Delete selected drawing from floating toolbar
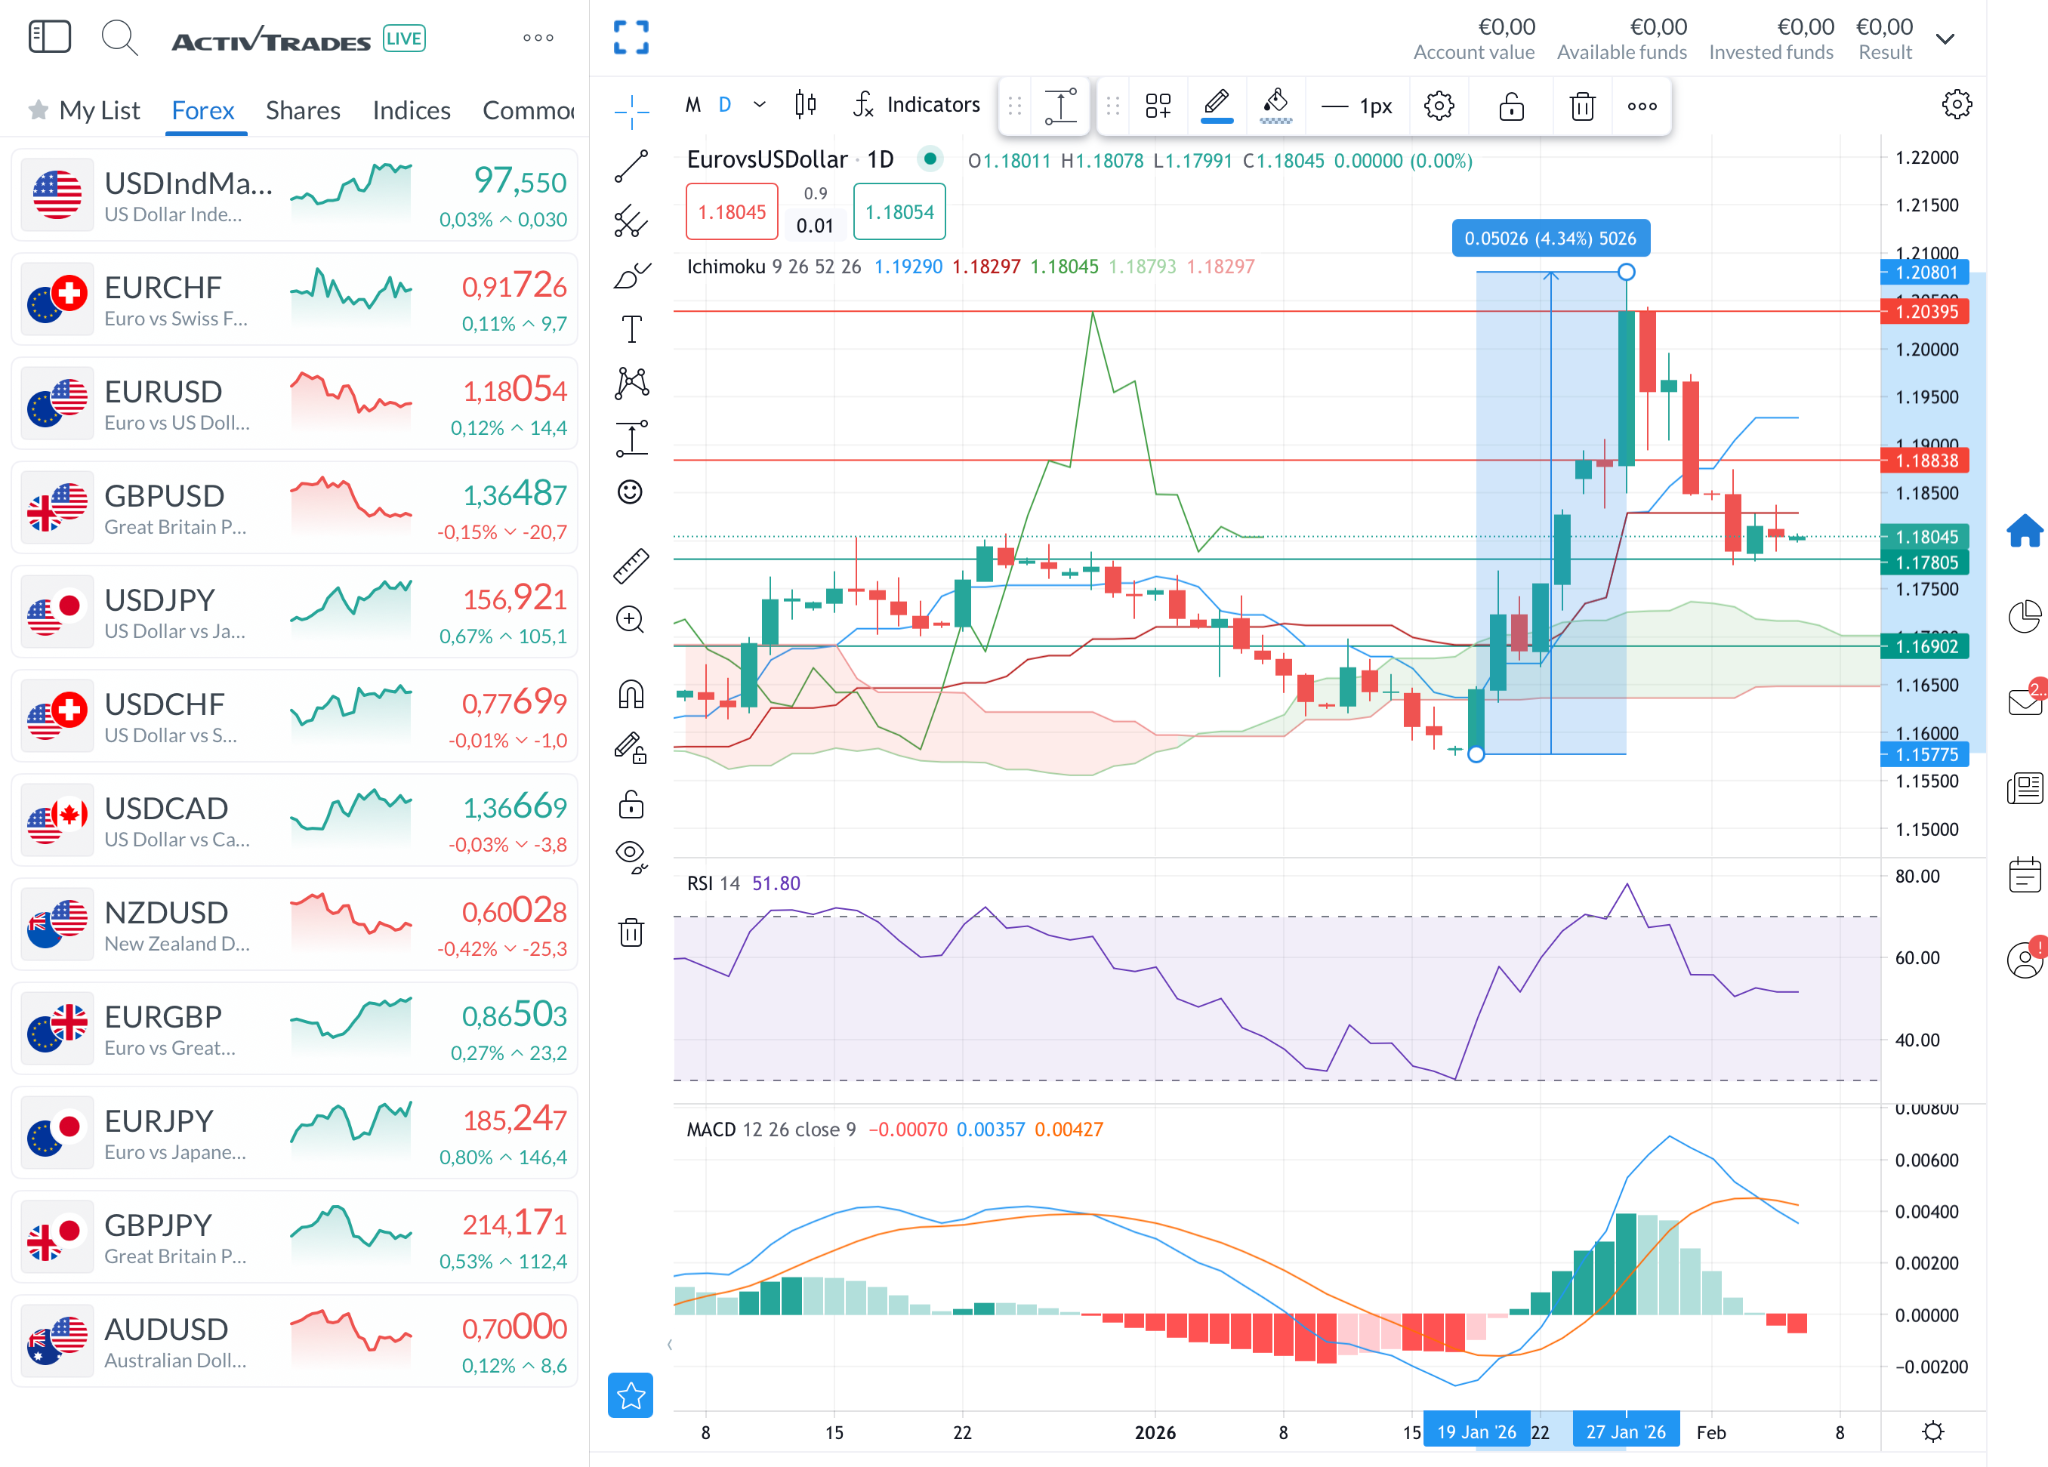Image resolution: width=2048 pixels, height=1467 pixels. [x=1582, y=105]
